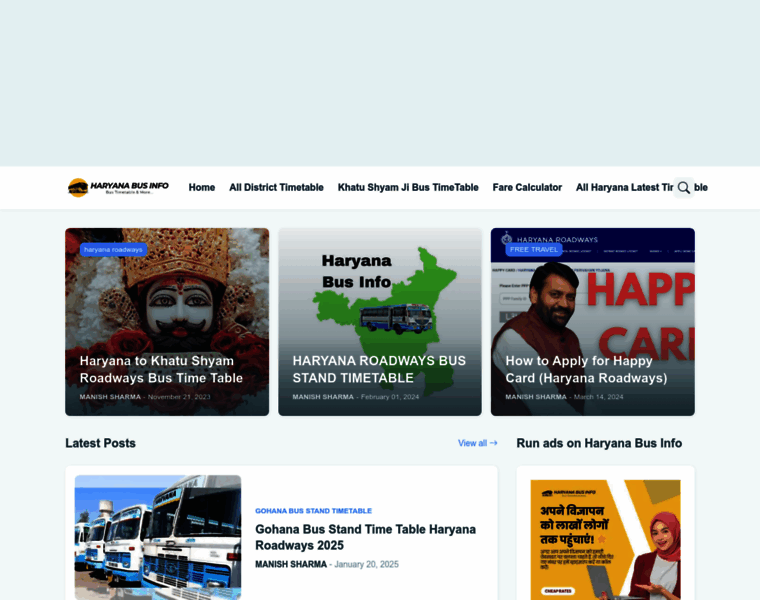Screen dimensions: 760x600
Task: Click MANISH SHARMA author on Gohana post
Action: click(291, 565)
